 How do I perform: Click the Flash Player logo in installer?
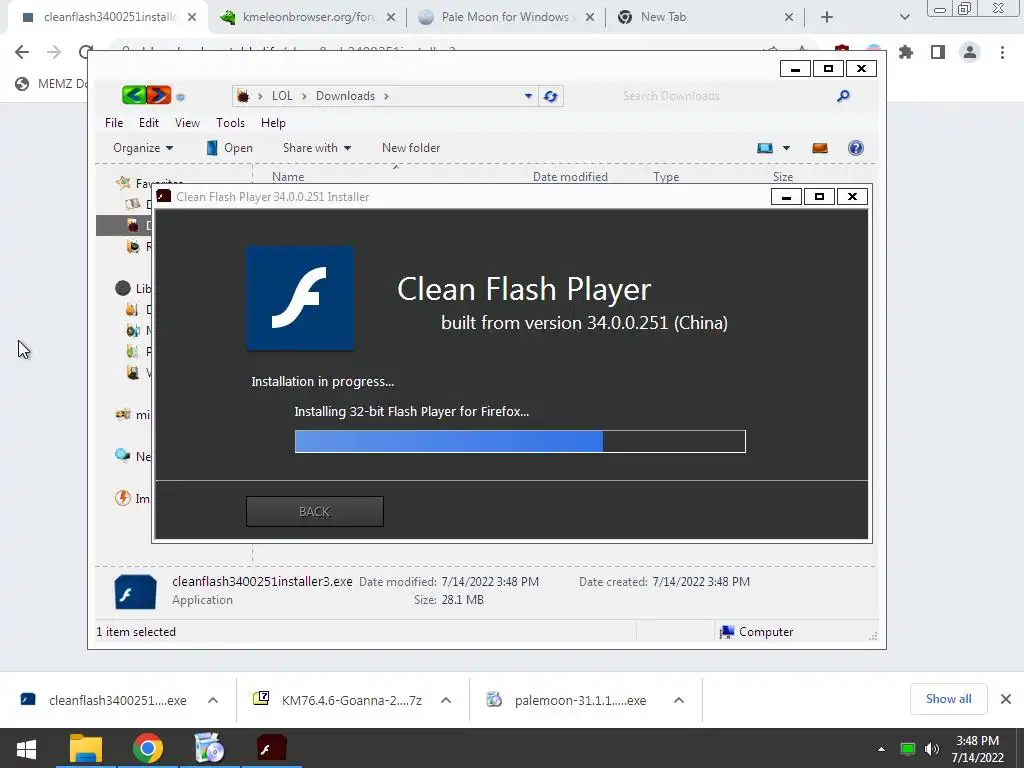300,298
